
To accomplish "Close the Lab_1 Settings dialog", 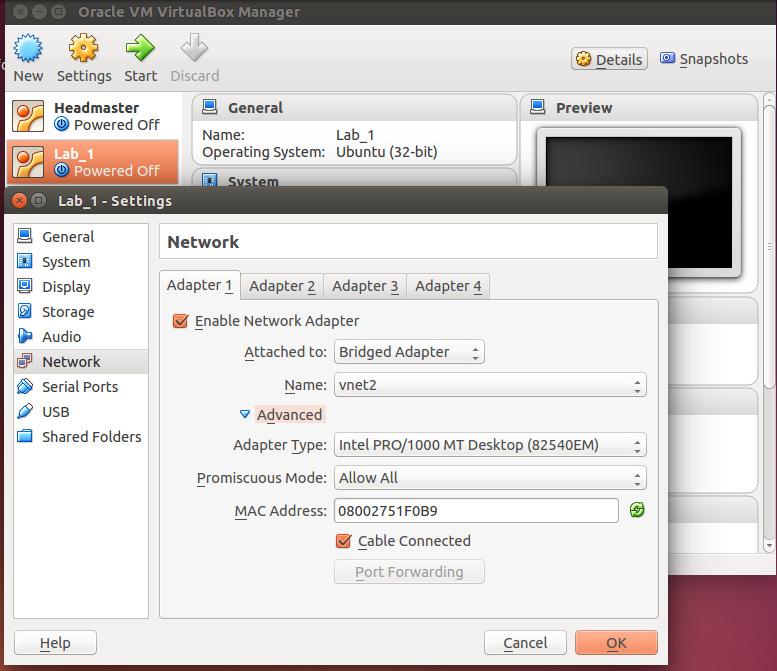I will 19,200.
